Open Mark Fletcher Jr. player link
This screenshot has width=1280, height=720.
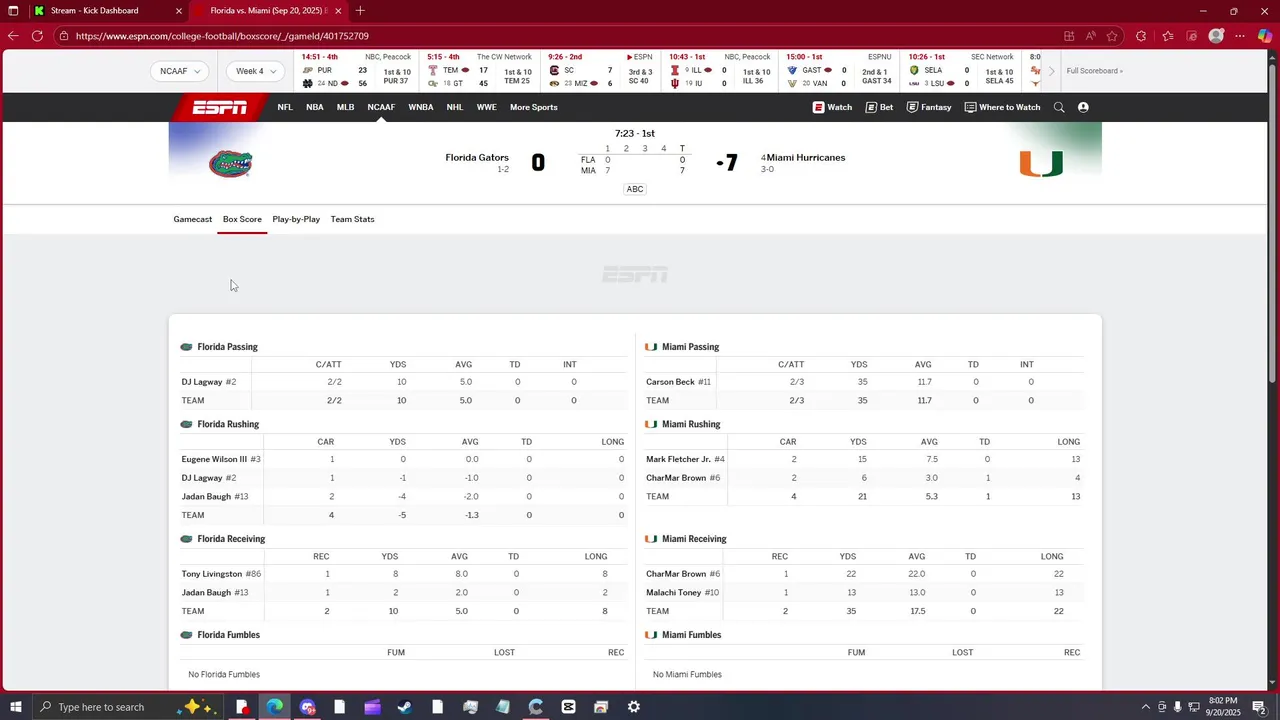point(678,459)
